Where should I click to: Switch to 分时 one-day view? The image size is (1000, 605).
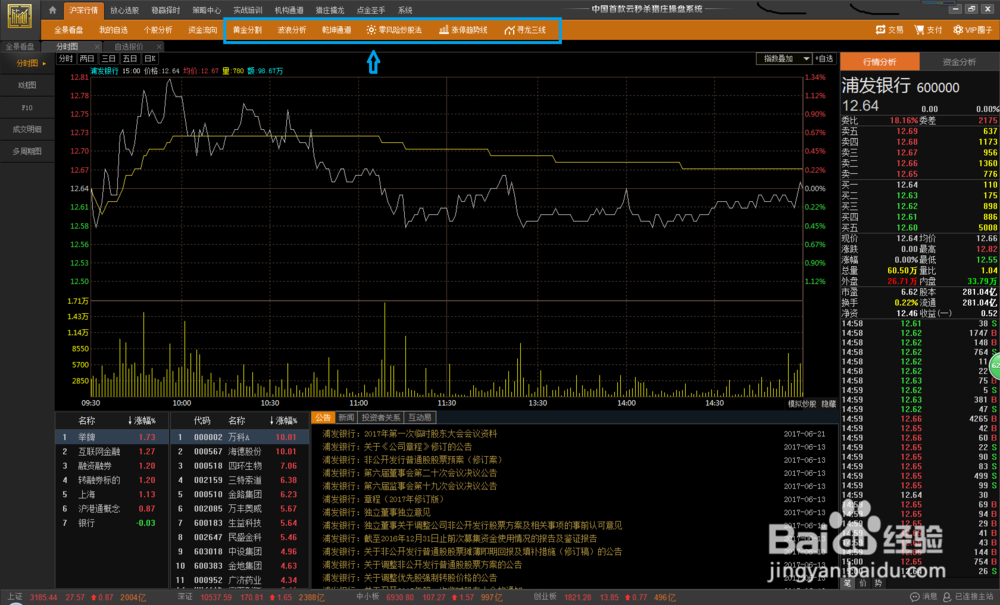[x=66, y=59]
